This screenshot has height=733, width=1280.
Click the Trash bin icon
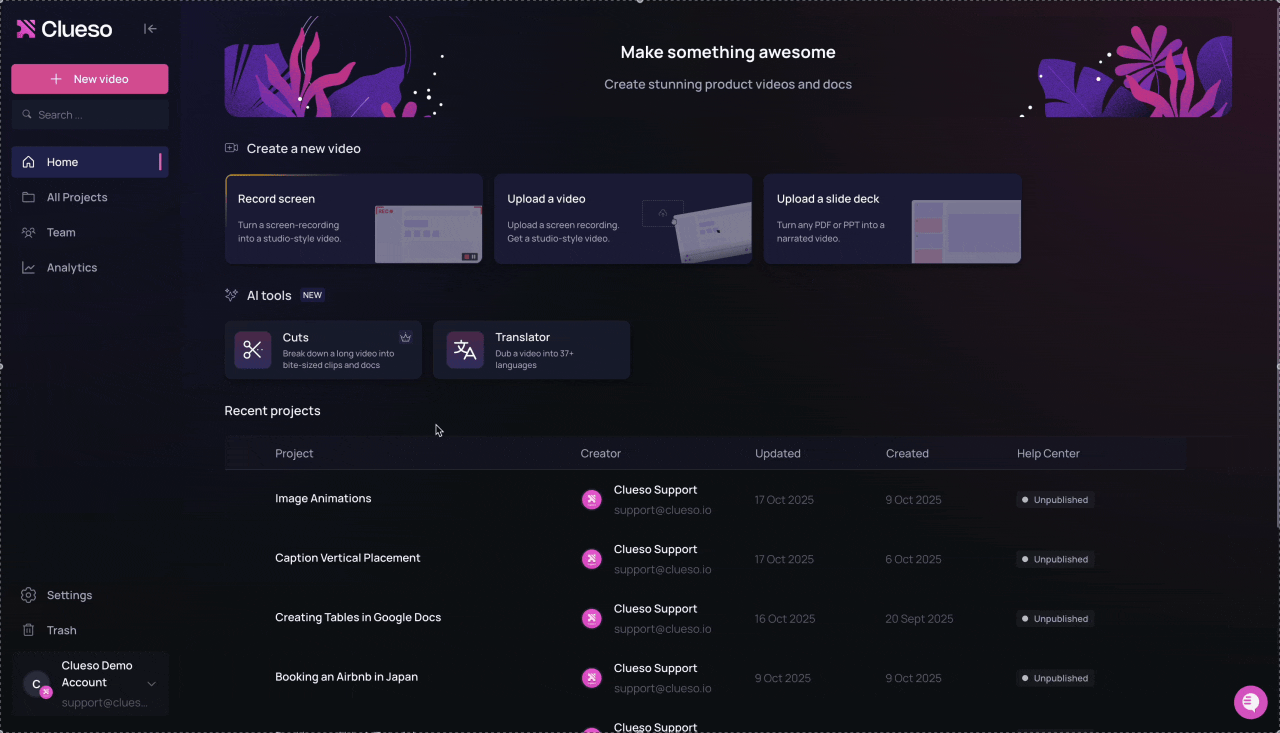[x=28, y=630]
